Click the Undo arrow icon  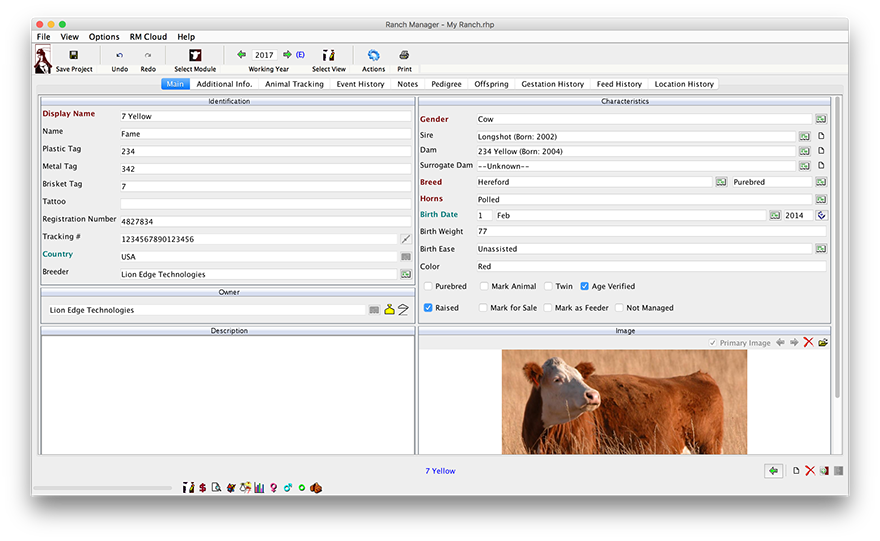pos(120,56)
